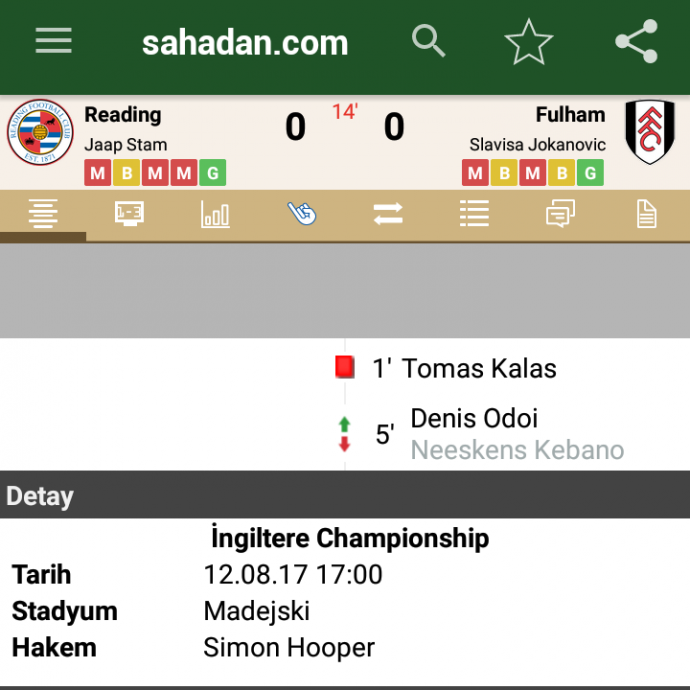Tap the search magnifier icon
The width and height of the screenshot is (690, 690).
[429, 41]
